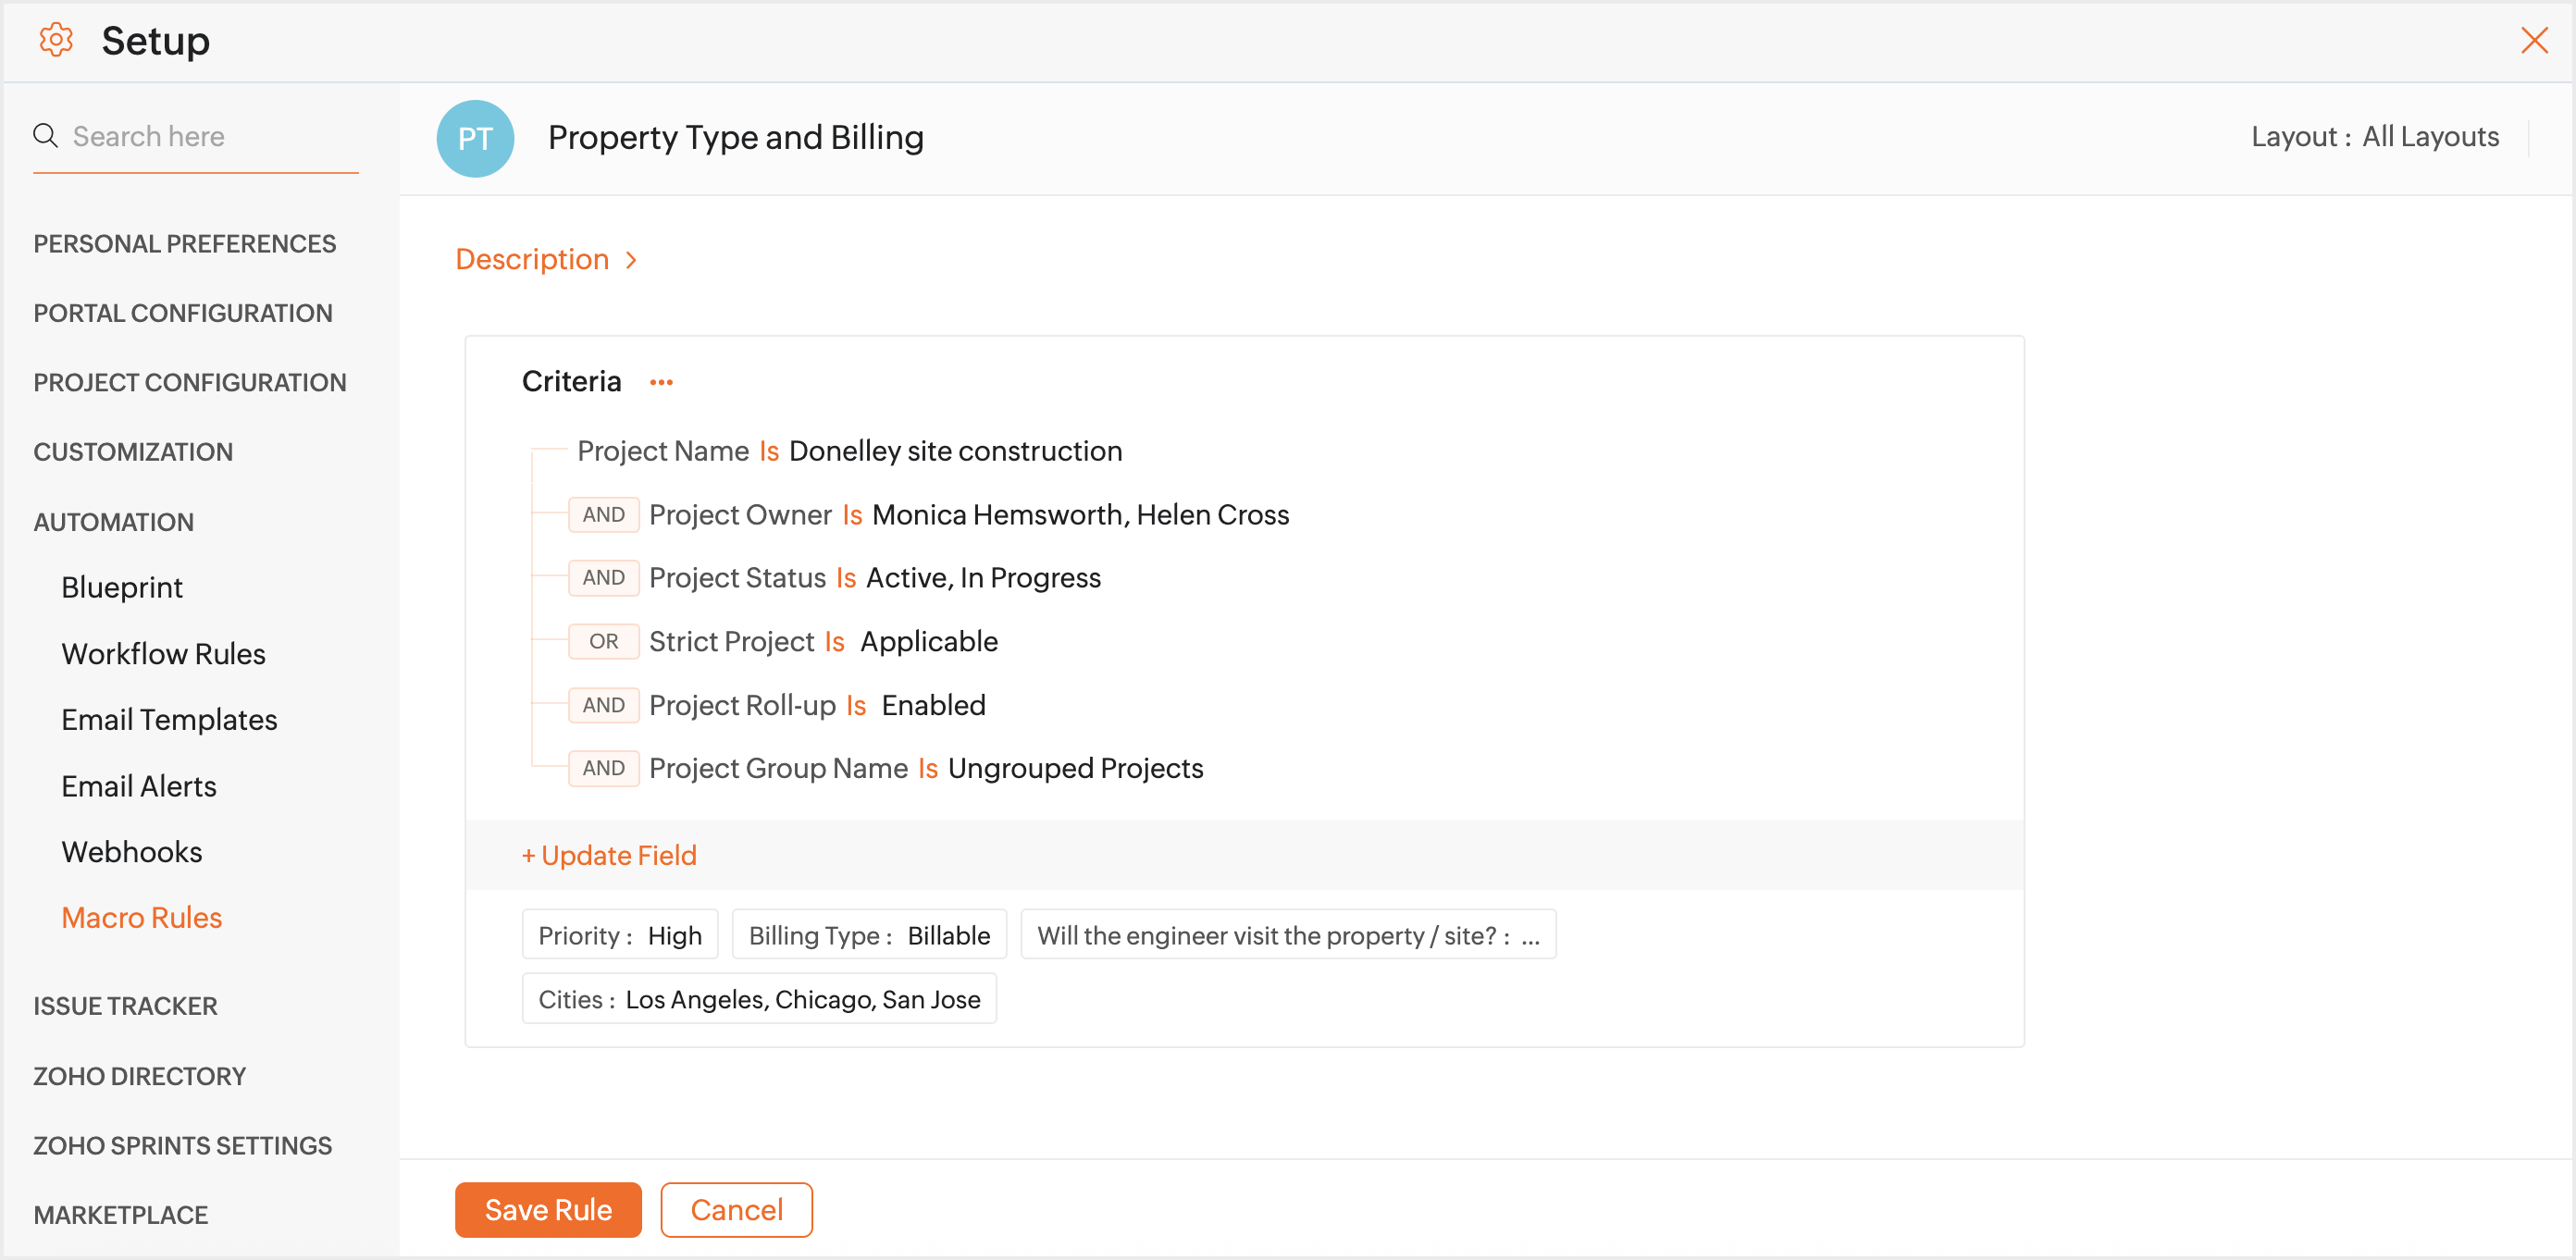Select Email Templates in sidebar

pos(169,720)
